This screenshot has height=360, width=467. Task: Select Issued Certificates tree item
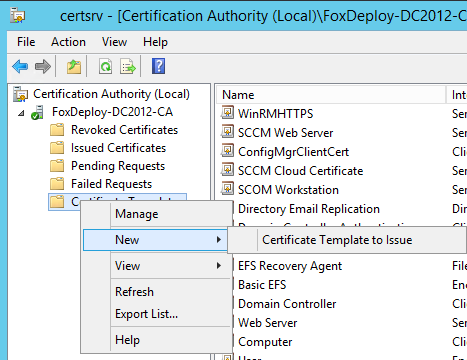[118, 148]
